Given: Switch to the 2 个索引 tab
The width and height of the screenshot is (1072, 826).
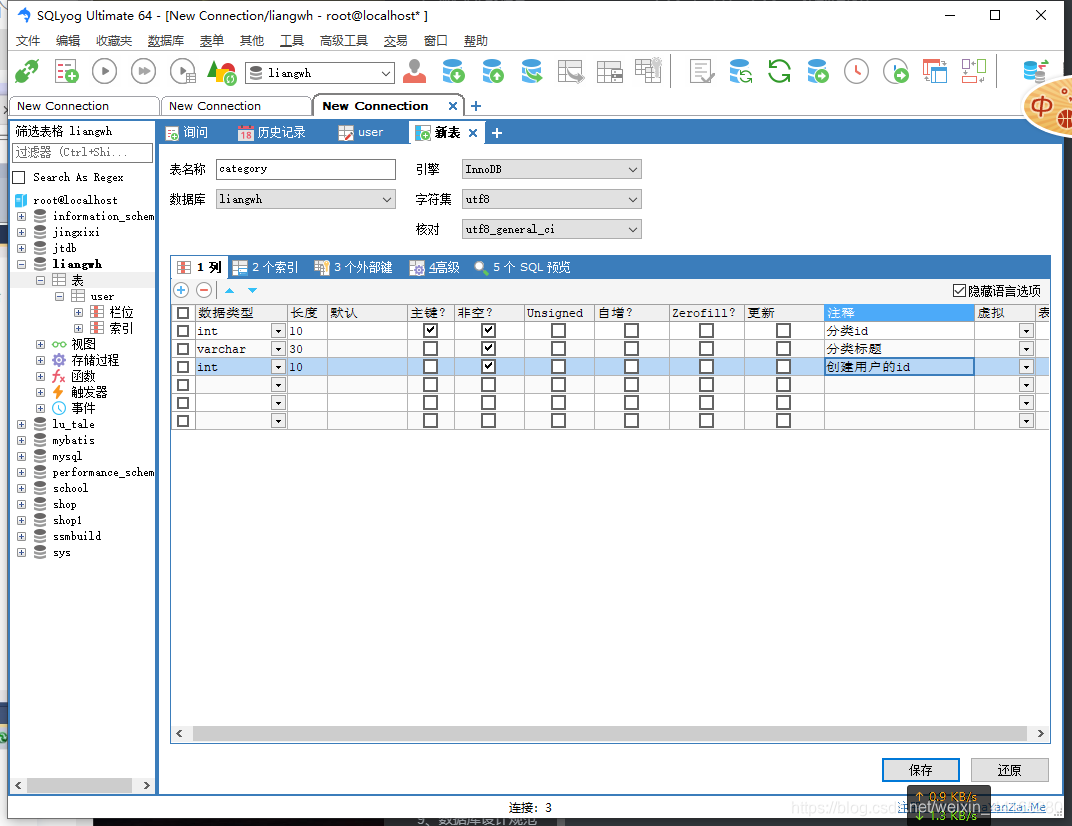Looking at the screenshot, I should pos(265,267).
